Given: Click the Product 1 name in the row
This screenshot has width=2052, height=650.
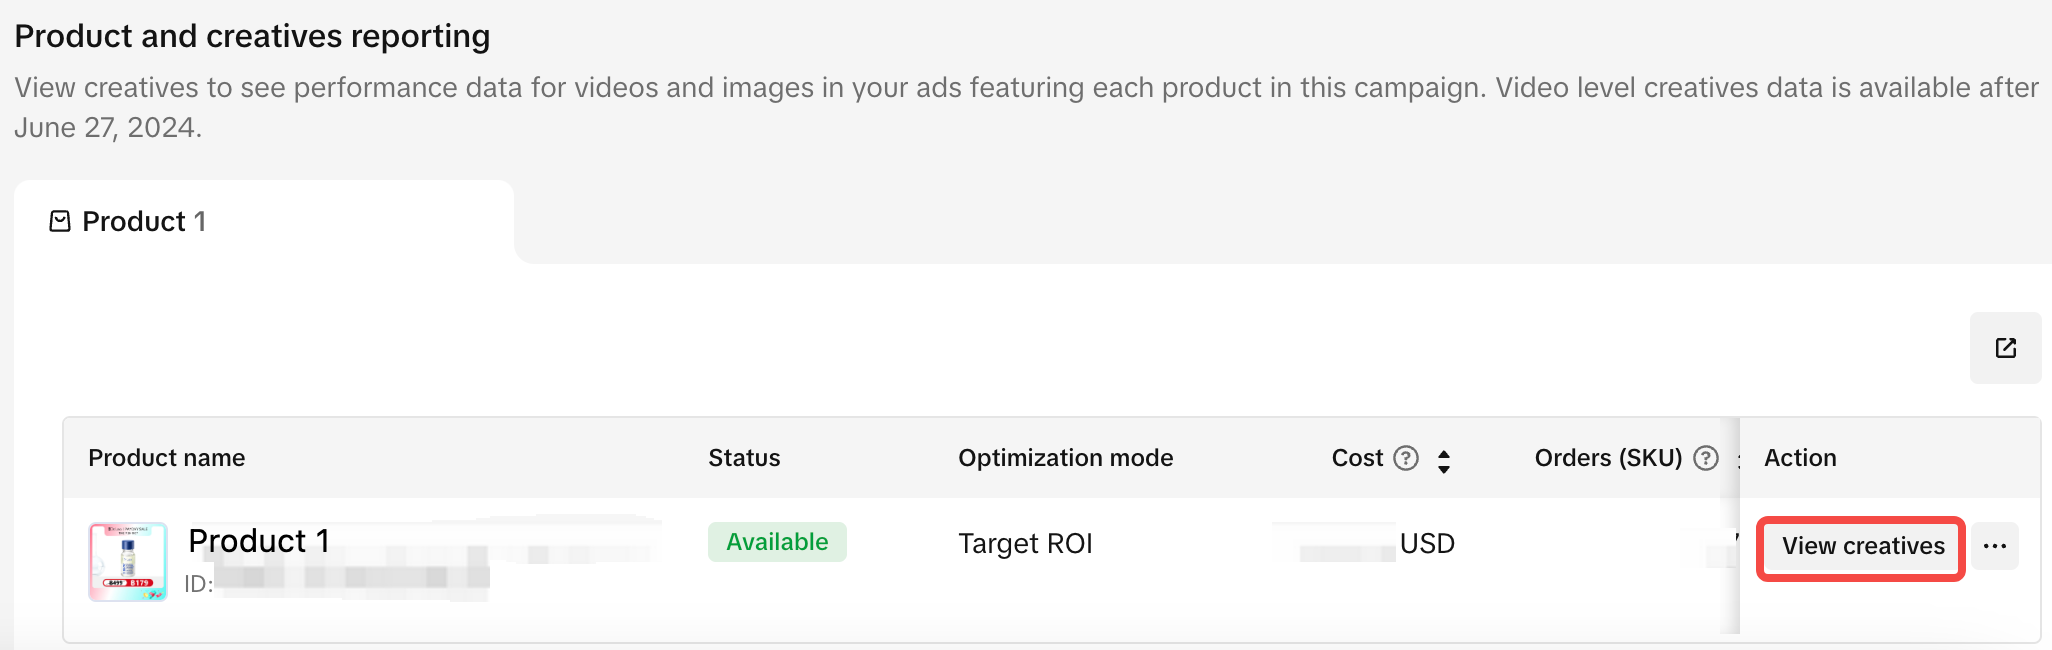Looking at the screenshot, I should point(259,541).
